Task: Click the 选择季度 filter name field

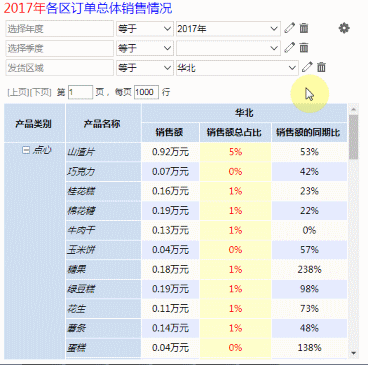Action: pyautogui.click(x=60, y=48)
